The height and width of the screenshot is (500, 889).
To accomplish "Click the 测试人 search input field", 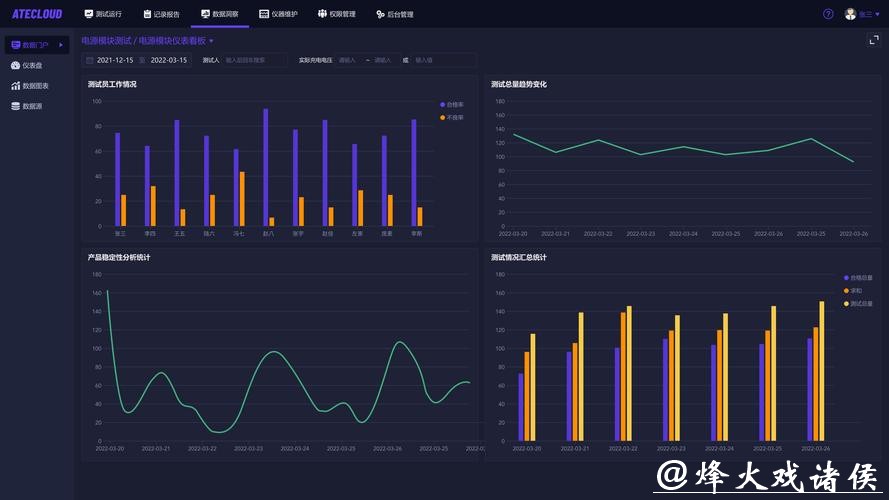I will pos(255,60).
